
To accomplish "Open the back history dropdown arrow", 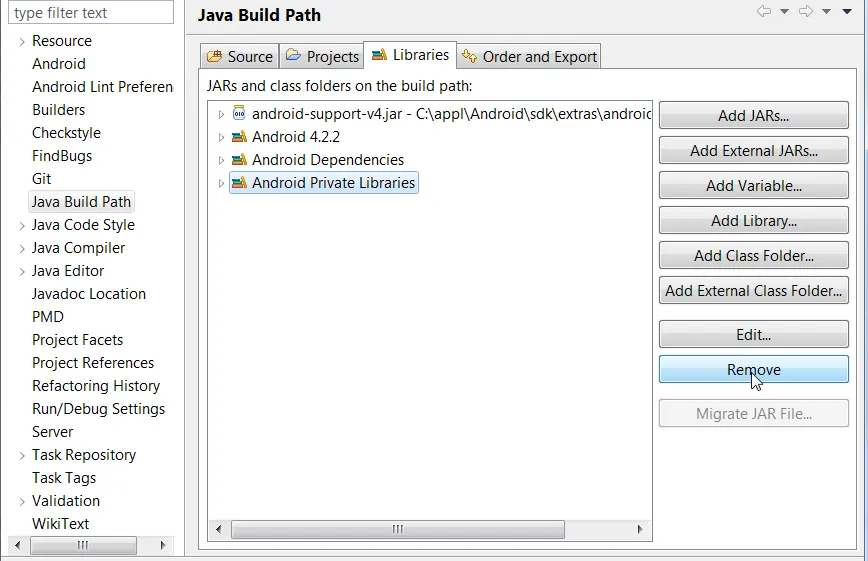I will (x=784, y=11).
